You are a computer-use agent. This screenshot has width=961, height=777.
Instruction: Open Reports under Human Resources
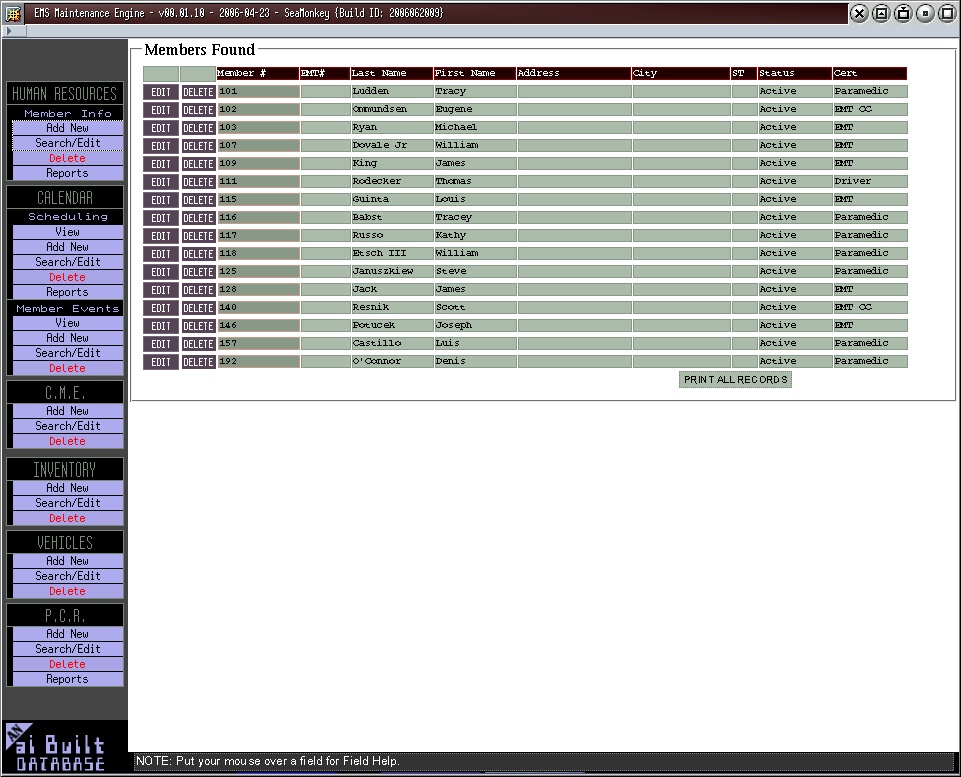point(67,173)
